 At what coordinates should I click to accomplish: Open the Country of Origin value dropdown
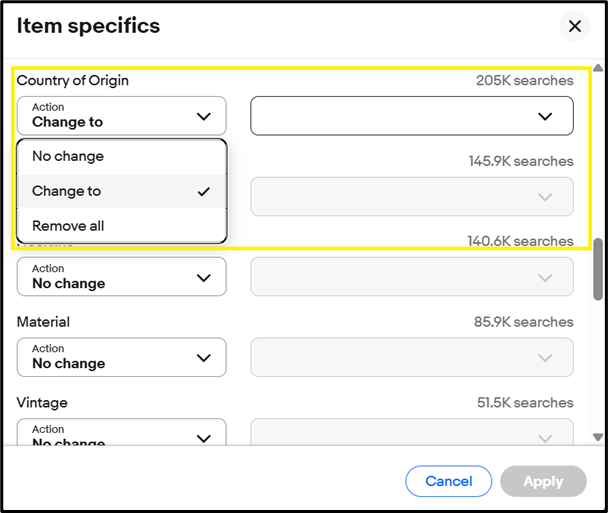(411, 116)
